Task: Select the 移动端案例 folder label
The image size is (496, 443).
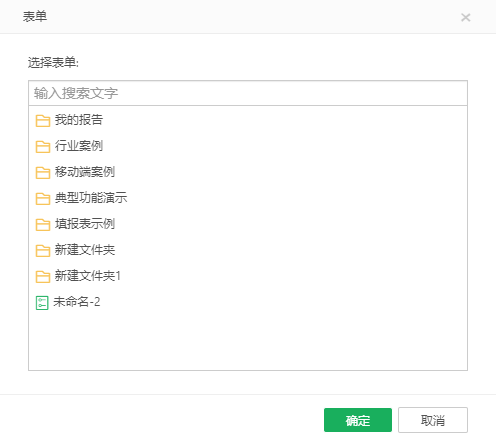Action: click(x=85, y=172)
